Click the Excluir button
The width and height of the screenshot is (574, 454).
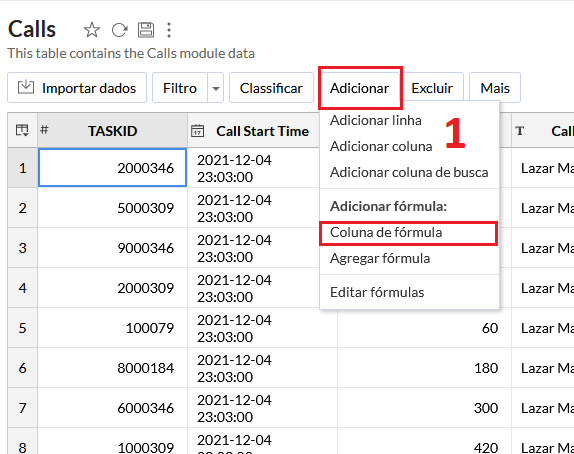[x=432, y=88]
